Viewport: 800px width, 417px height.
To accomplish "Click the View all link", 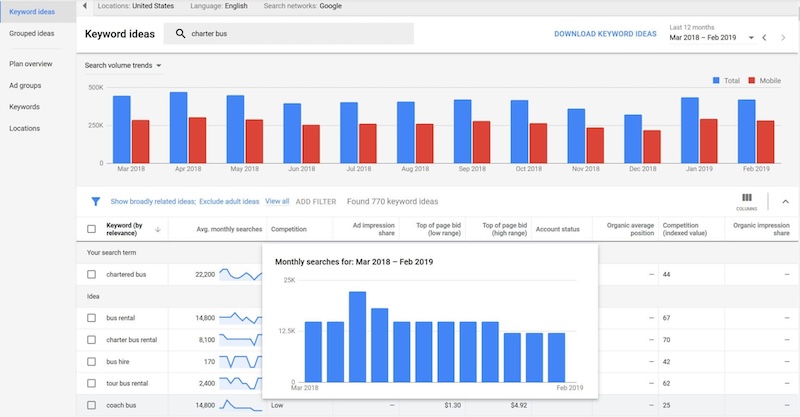I will point(277,201).
